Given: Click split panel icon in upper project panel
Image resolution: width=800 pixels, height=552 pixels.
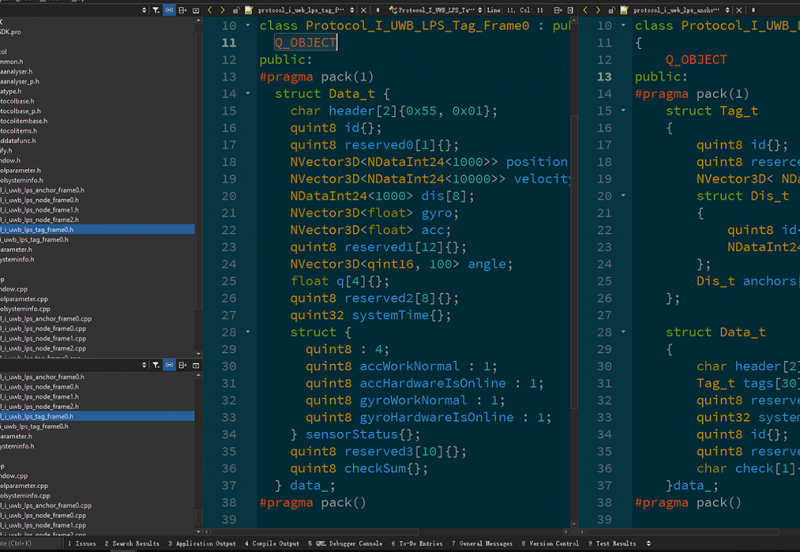Looking at the screenshot, I should pos(183,10).
